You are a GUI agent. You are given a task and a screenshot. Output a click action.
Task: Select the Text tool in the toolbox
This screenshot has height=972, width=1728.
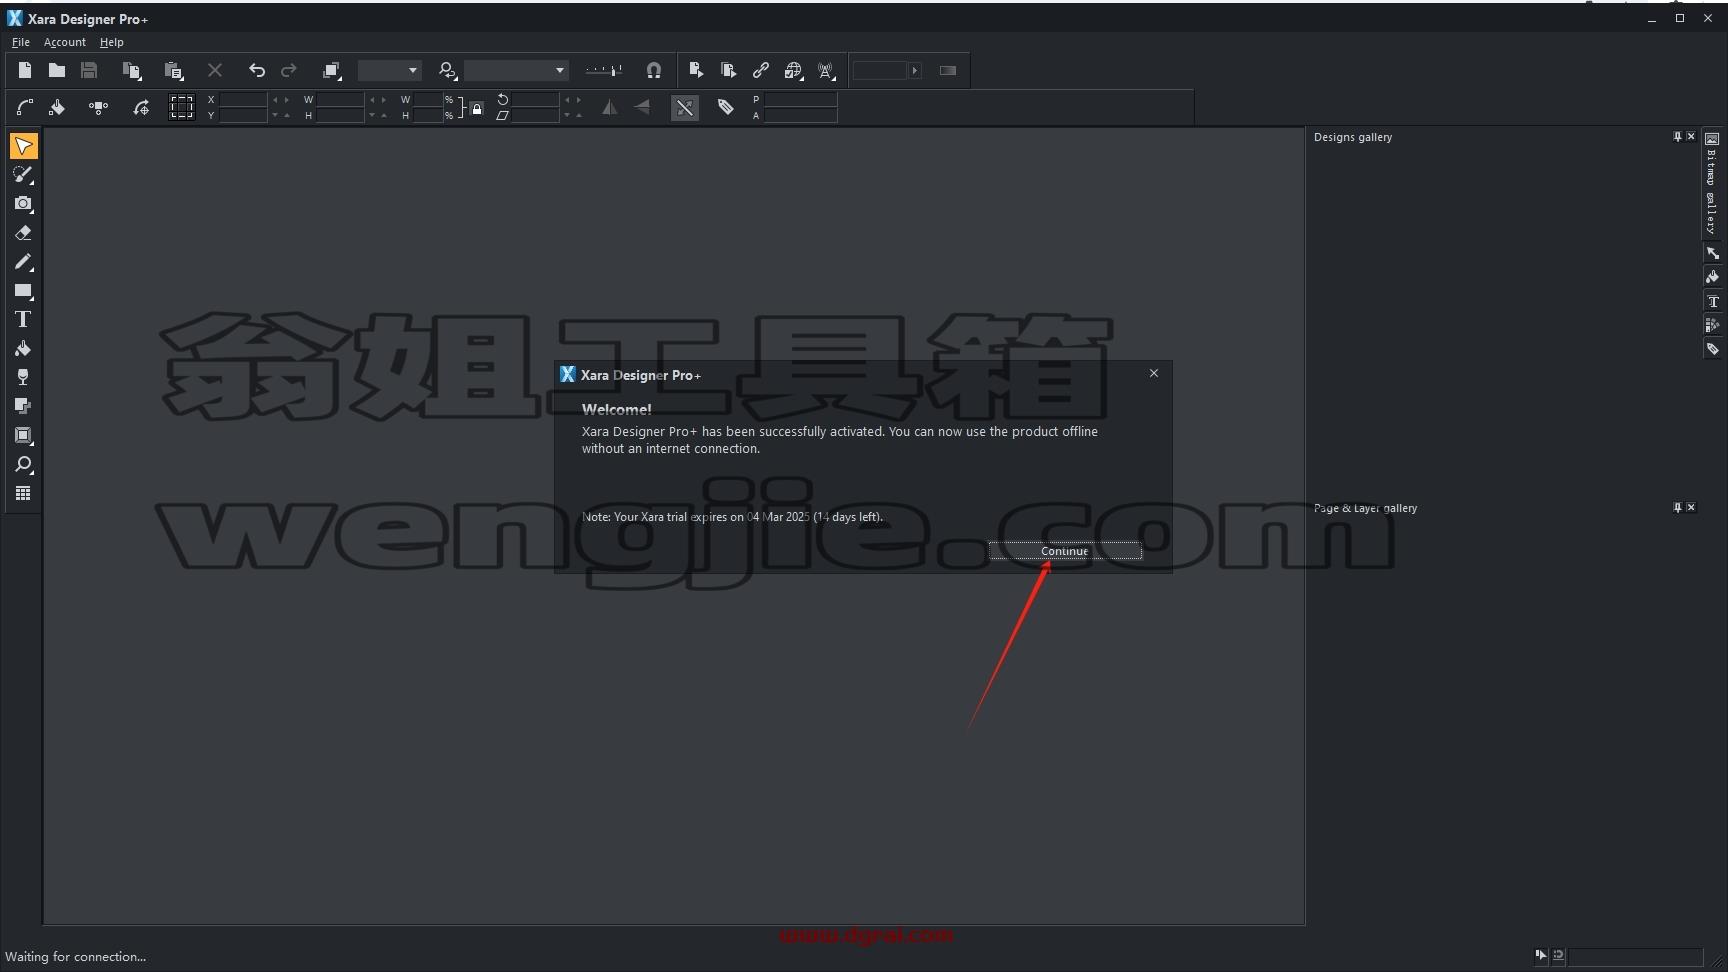[x=23, y=320]
